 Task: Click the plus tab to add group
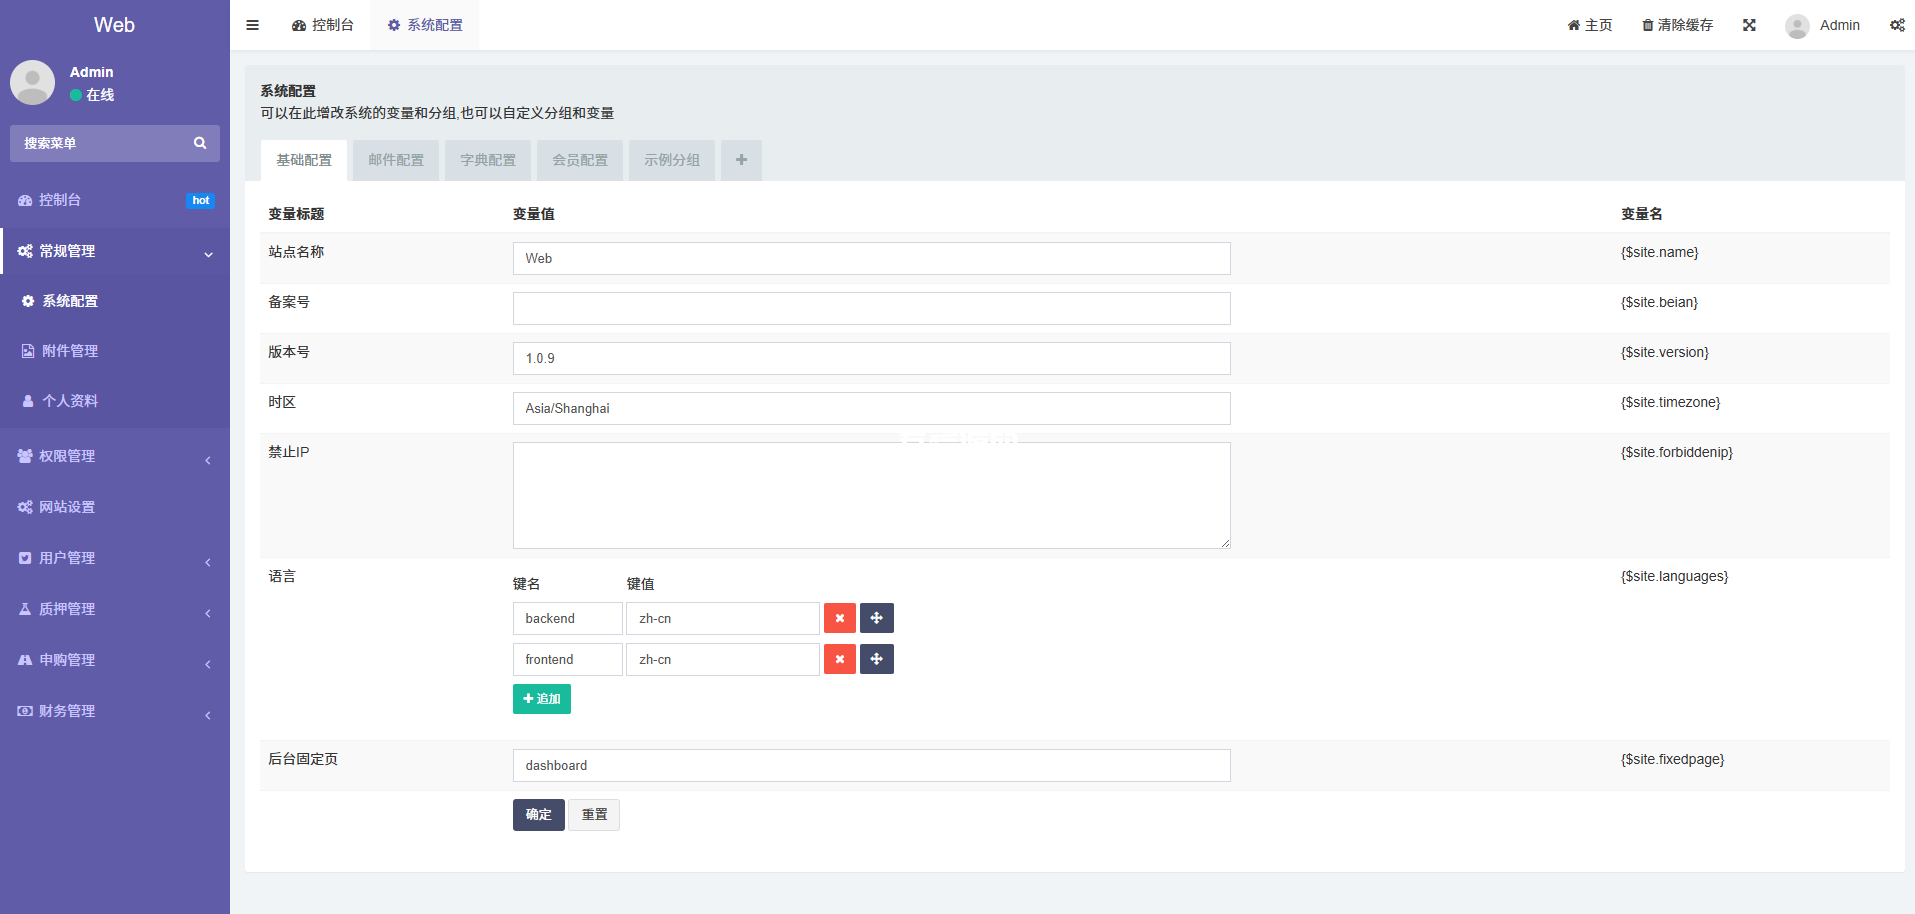pyautogui.click(x=741, y=160)
